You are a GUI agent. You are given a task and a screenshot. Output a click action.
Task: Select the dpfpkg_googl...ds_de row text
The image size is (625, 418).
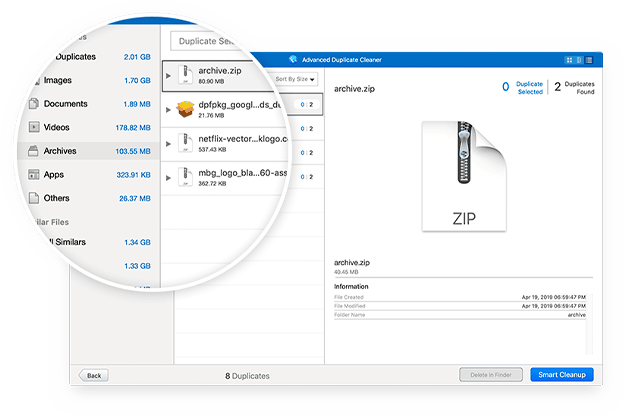point(240,105)
